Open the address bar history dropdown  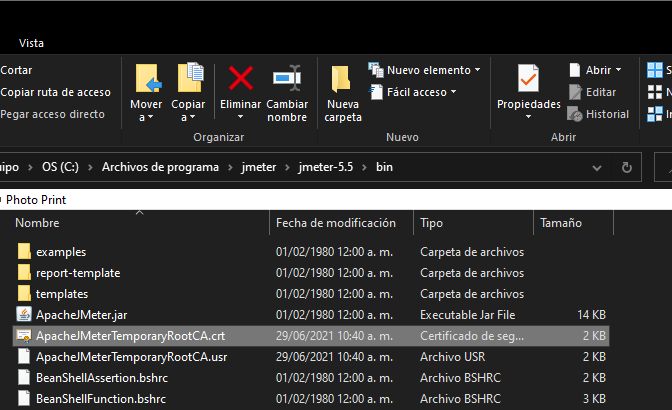597,168
